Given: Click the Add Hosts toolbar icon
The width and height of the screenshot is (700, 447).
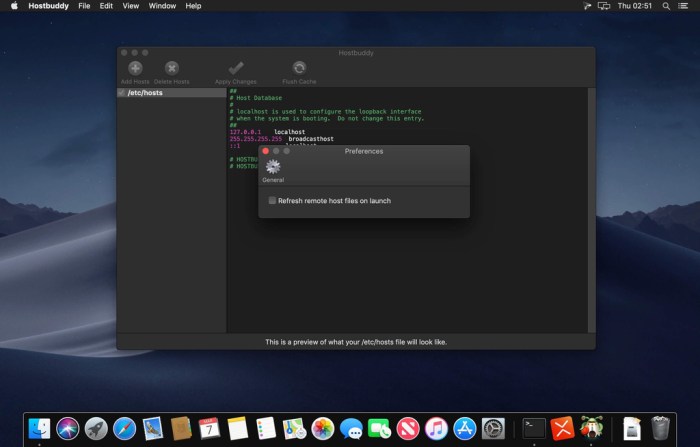Looking at the screenshot, I should coord(135,68).
